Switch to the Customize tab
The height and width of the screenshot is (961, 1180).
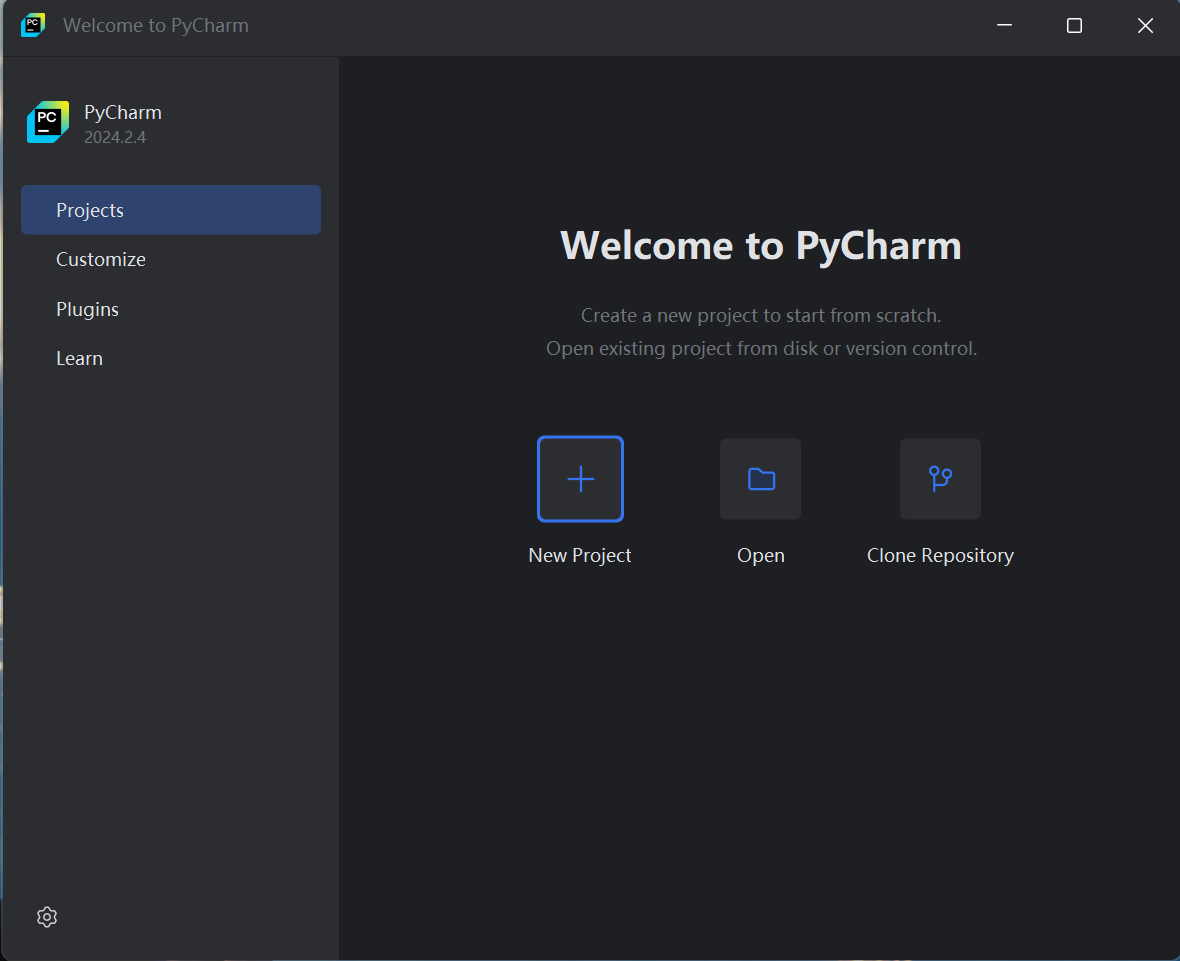tap(171, 259)
